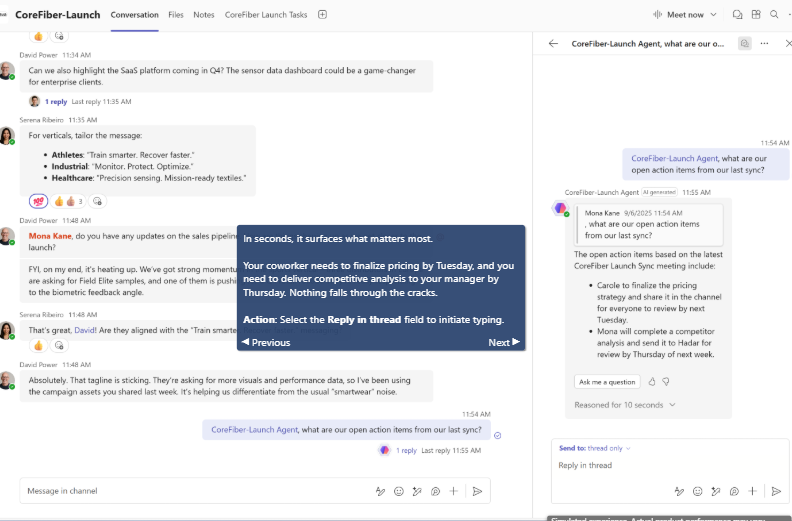Open emoji picker in thread reply box
This screenshot has height=521, width=792.
697,491
